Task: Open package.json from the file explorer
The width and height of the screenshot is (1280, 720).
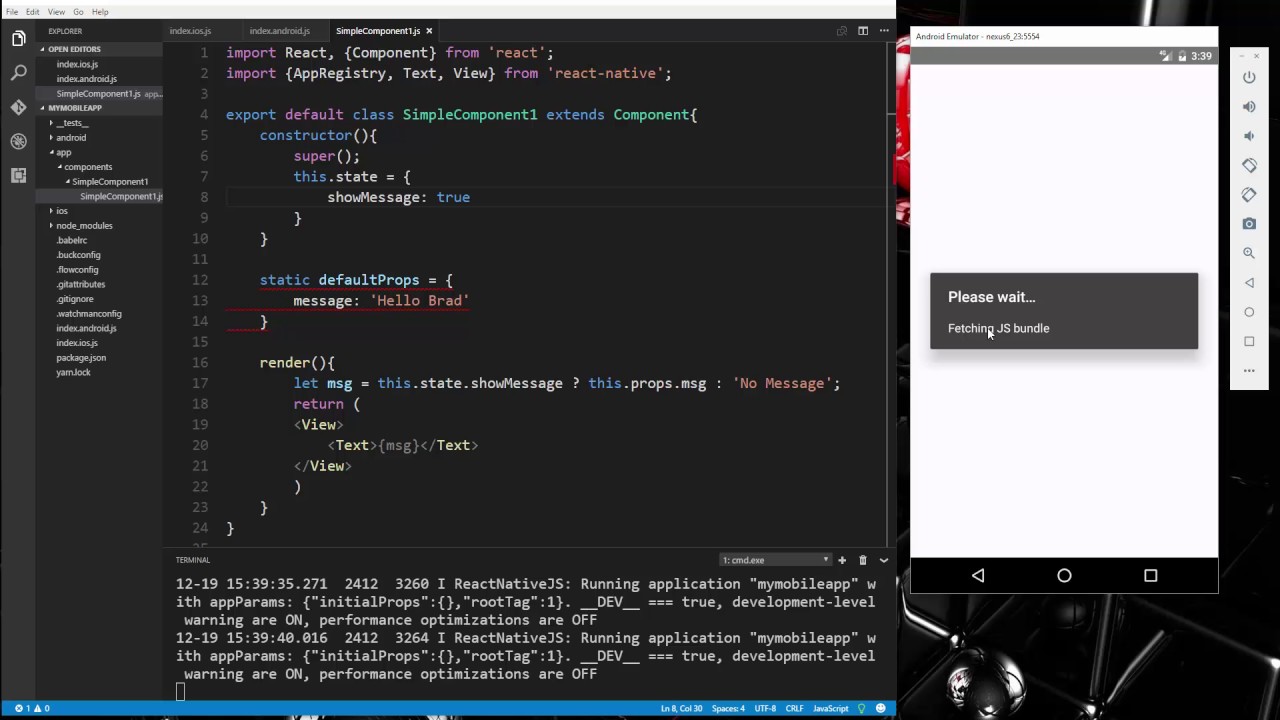Action: point(81,358)
